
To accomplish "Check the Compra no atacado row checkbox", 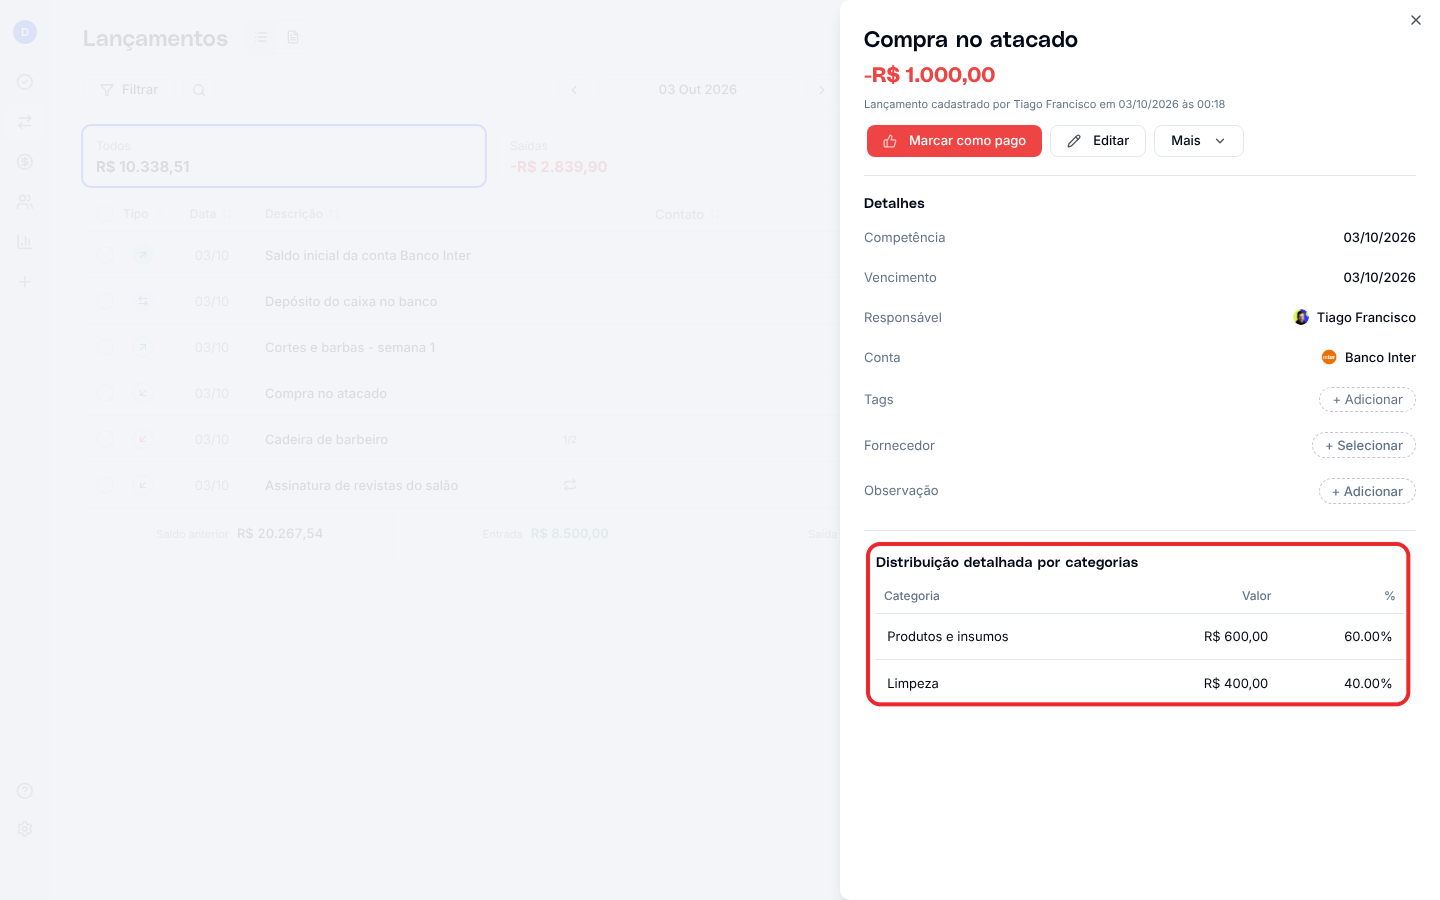I will pyautogui.click(x=105, y=393).
